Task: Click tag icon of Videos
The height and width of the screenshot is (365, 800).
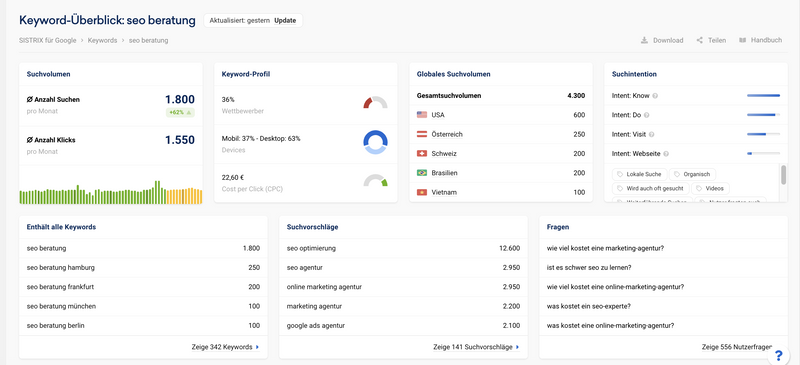Action: 699,188
